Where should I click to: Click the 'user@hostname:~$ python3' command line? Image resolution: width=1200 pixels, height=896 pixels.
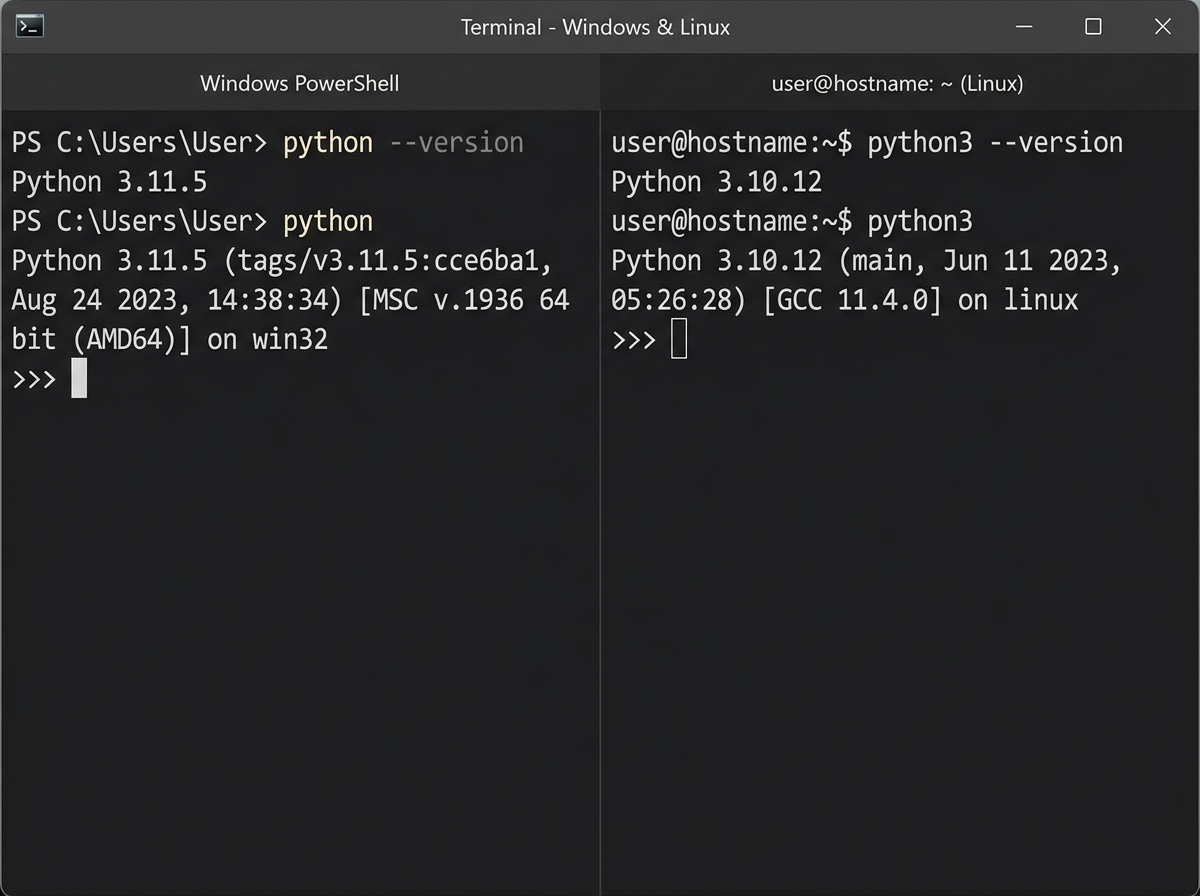[x=792, y=222]
